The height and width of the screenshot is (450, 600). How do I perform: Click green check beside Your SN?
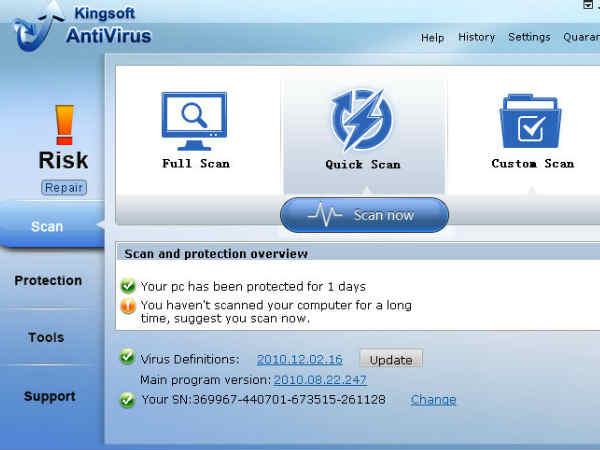pos(127,400)
